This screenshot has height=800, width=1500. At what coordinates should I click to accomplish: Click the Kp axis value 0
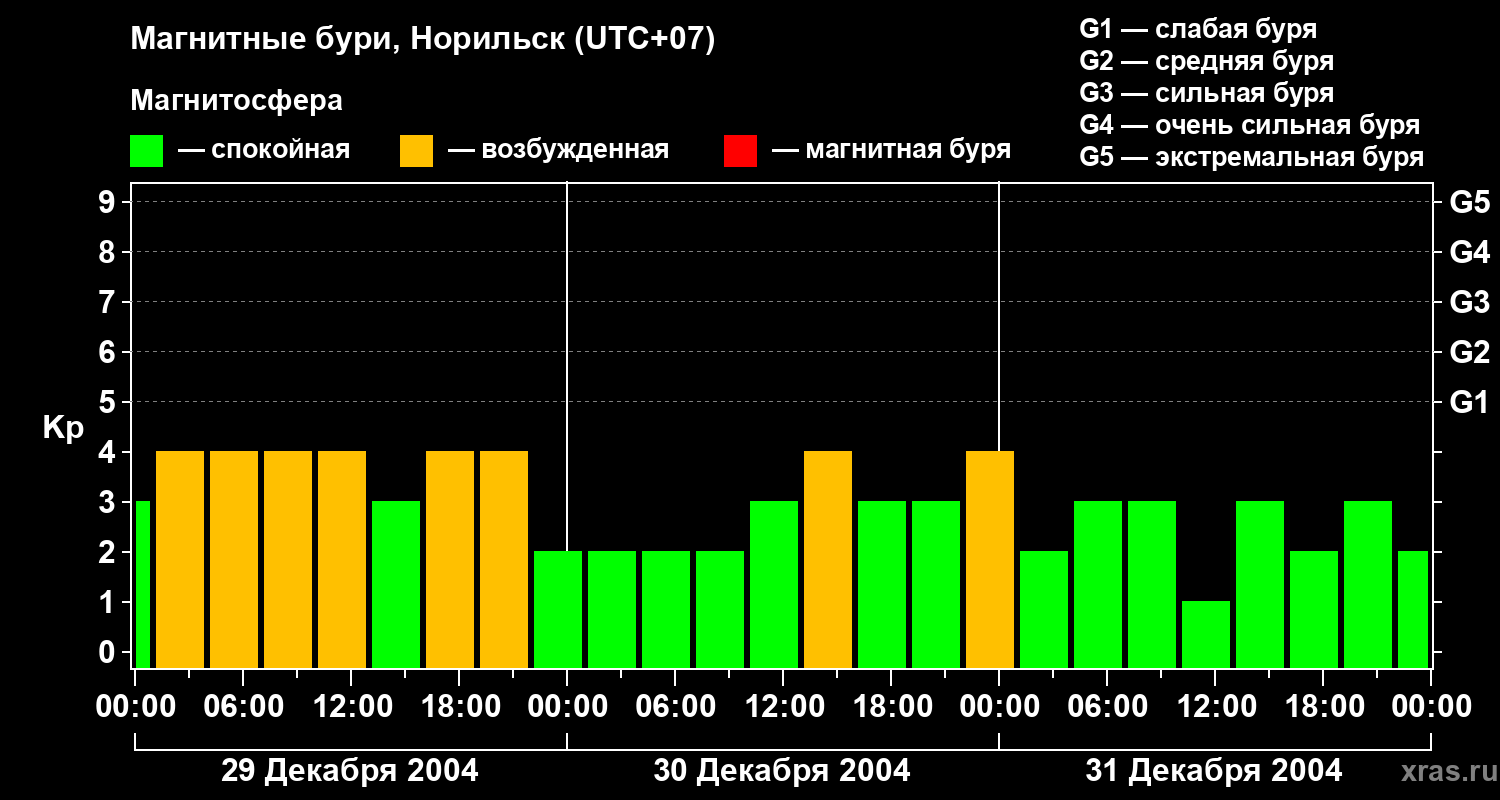click(109, 652)
